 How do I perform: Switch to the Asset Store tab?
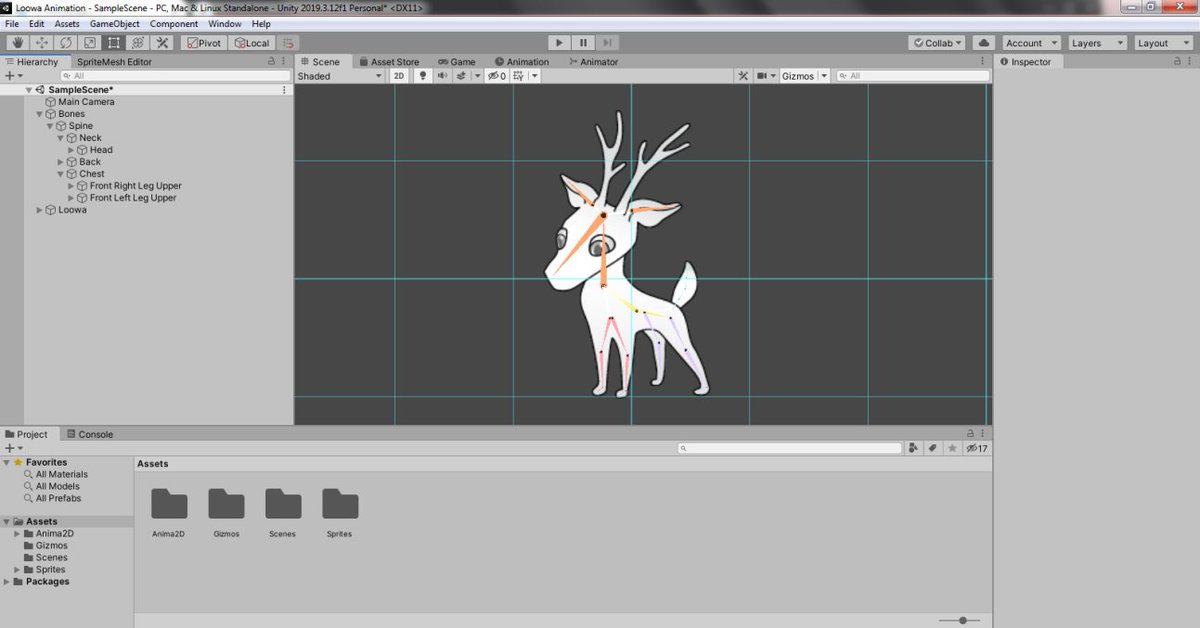pyautogui.click(x=389, y=62)
